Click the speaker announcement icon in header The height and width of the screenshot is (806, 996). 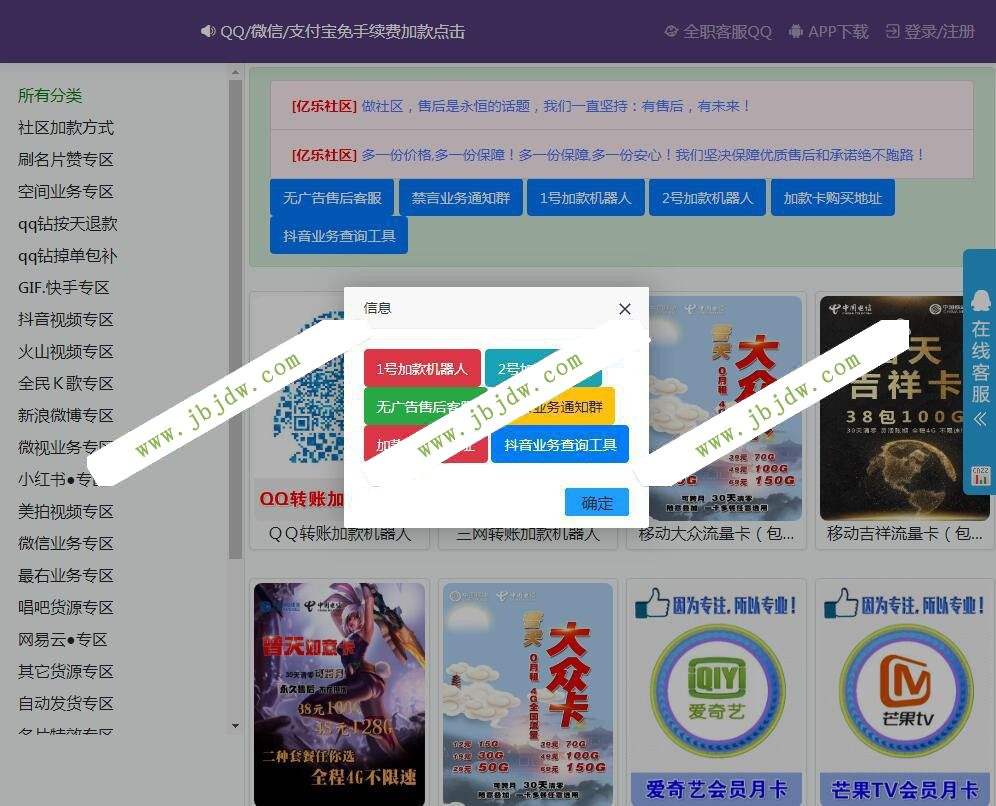coord(208,31)
